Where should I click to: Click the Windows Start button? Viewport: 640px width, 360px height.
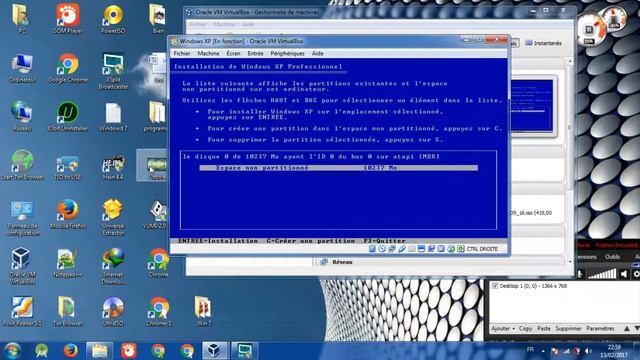pos(12,351)
